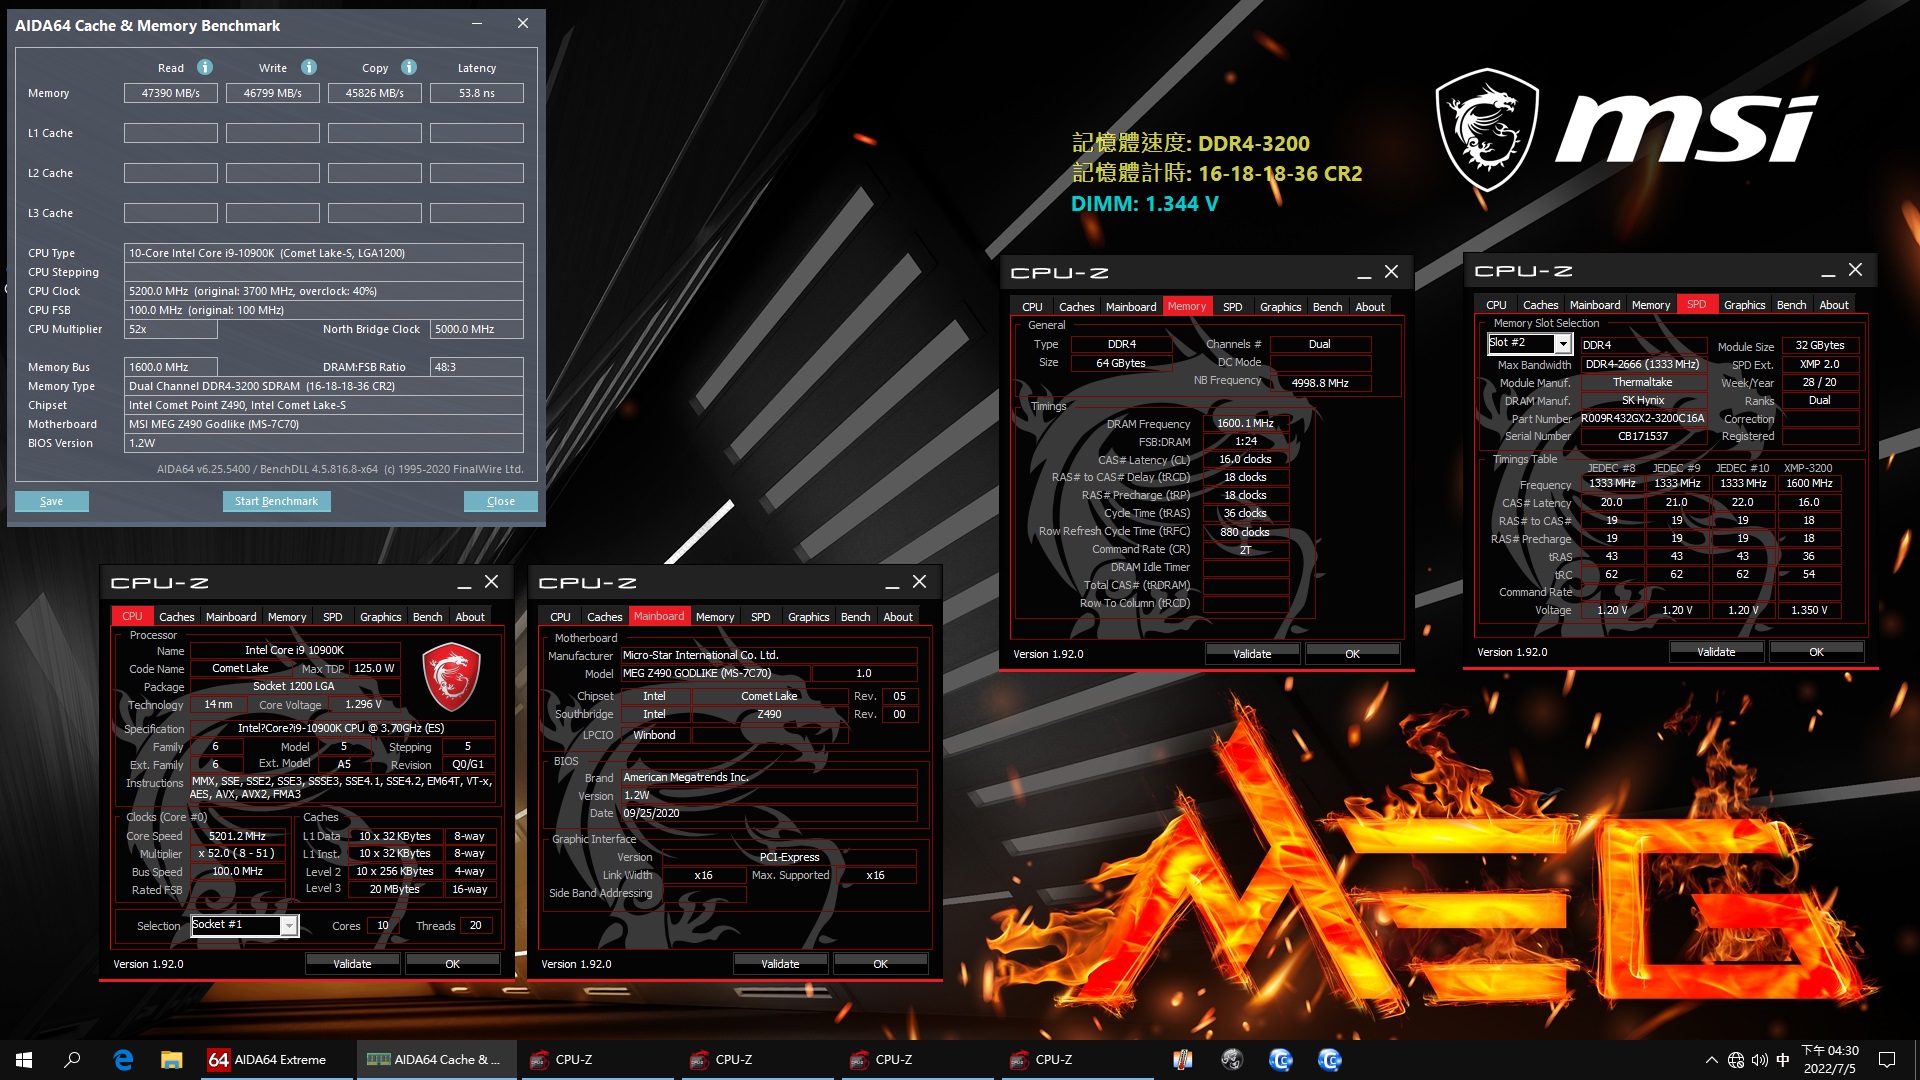Viewport: 1920px width, 1080px height.
Task: Click the Memory Latency value 53.8 ns
Action: click(477, 93)
